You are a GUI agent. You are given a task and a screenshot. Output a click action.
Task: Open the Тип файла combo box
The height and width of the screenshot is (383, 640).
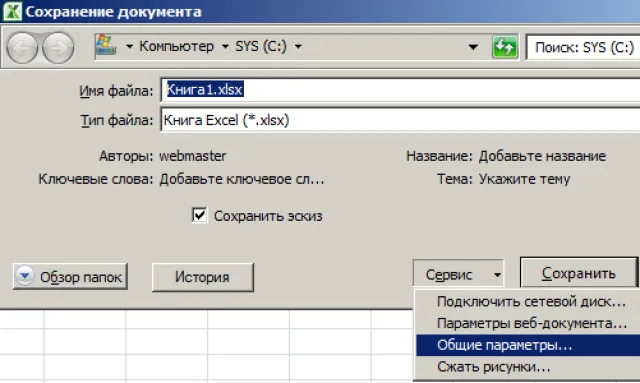(x=401, y=120)
